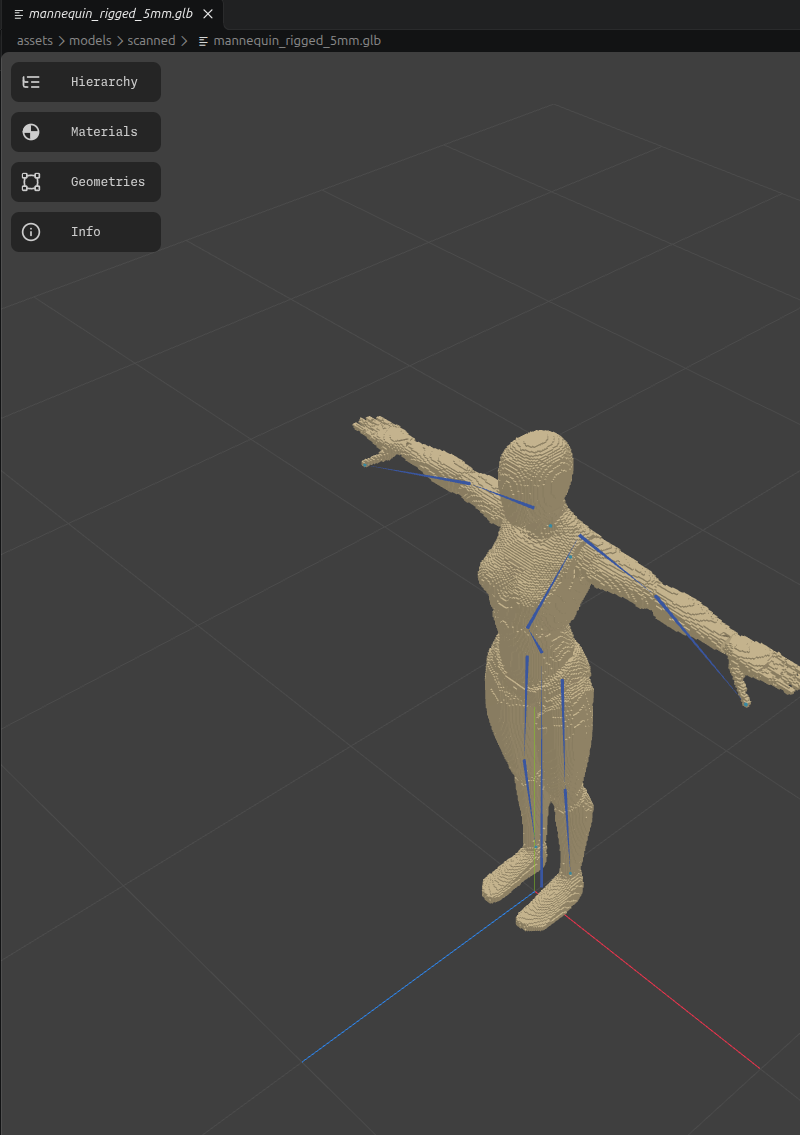Click the Materials sphere icon
The width and height of the screenshot is (800, 1135).
click(x=31, y=132)
